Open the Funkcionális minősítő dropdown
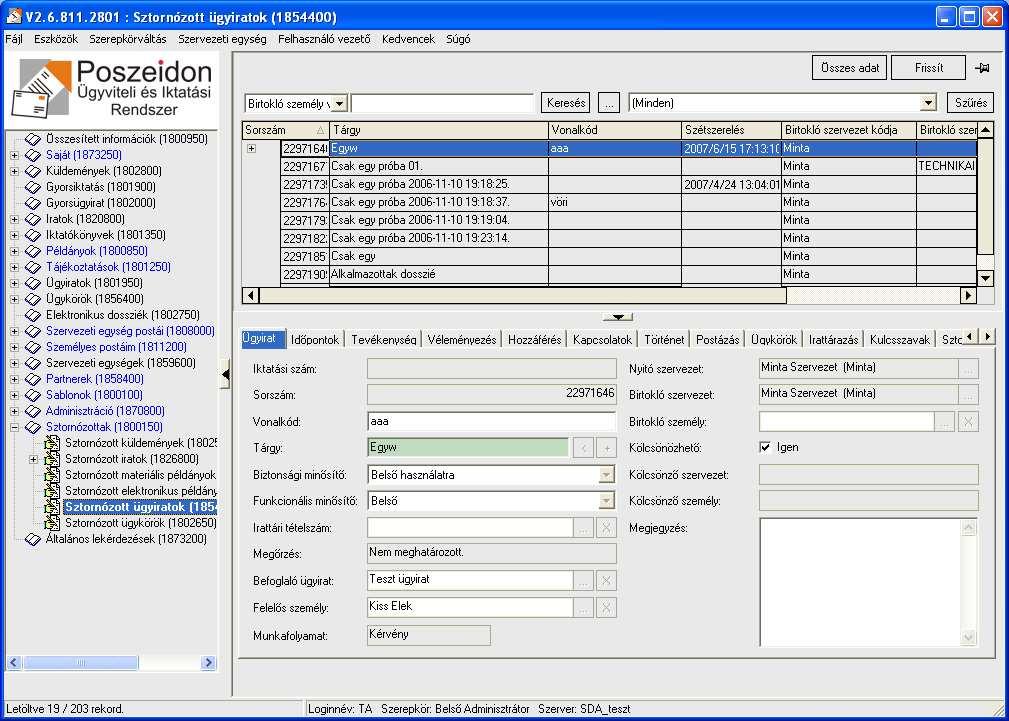The height and width of the screenshot is (721, 1009). [607, 501]
